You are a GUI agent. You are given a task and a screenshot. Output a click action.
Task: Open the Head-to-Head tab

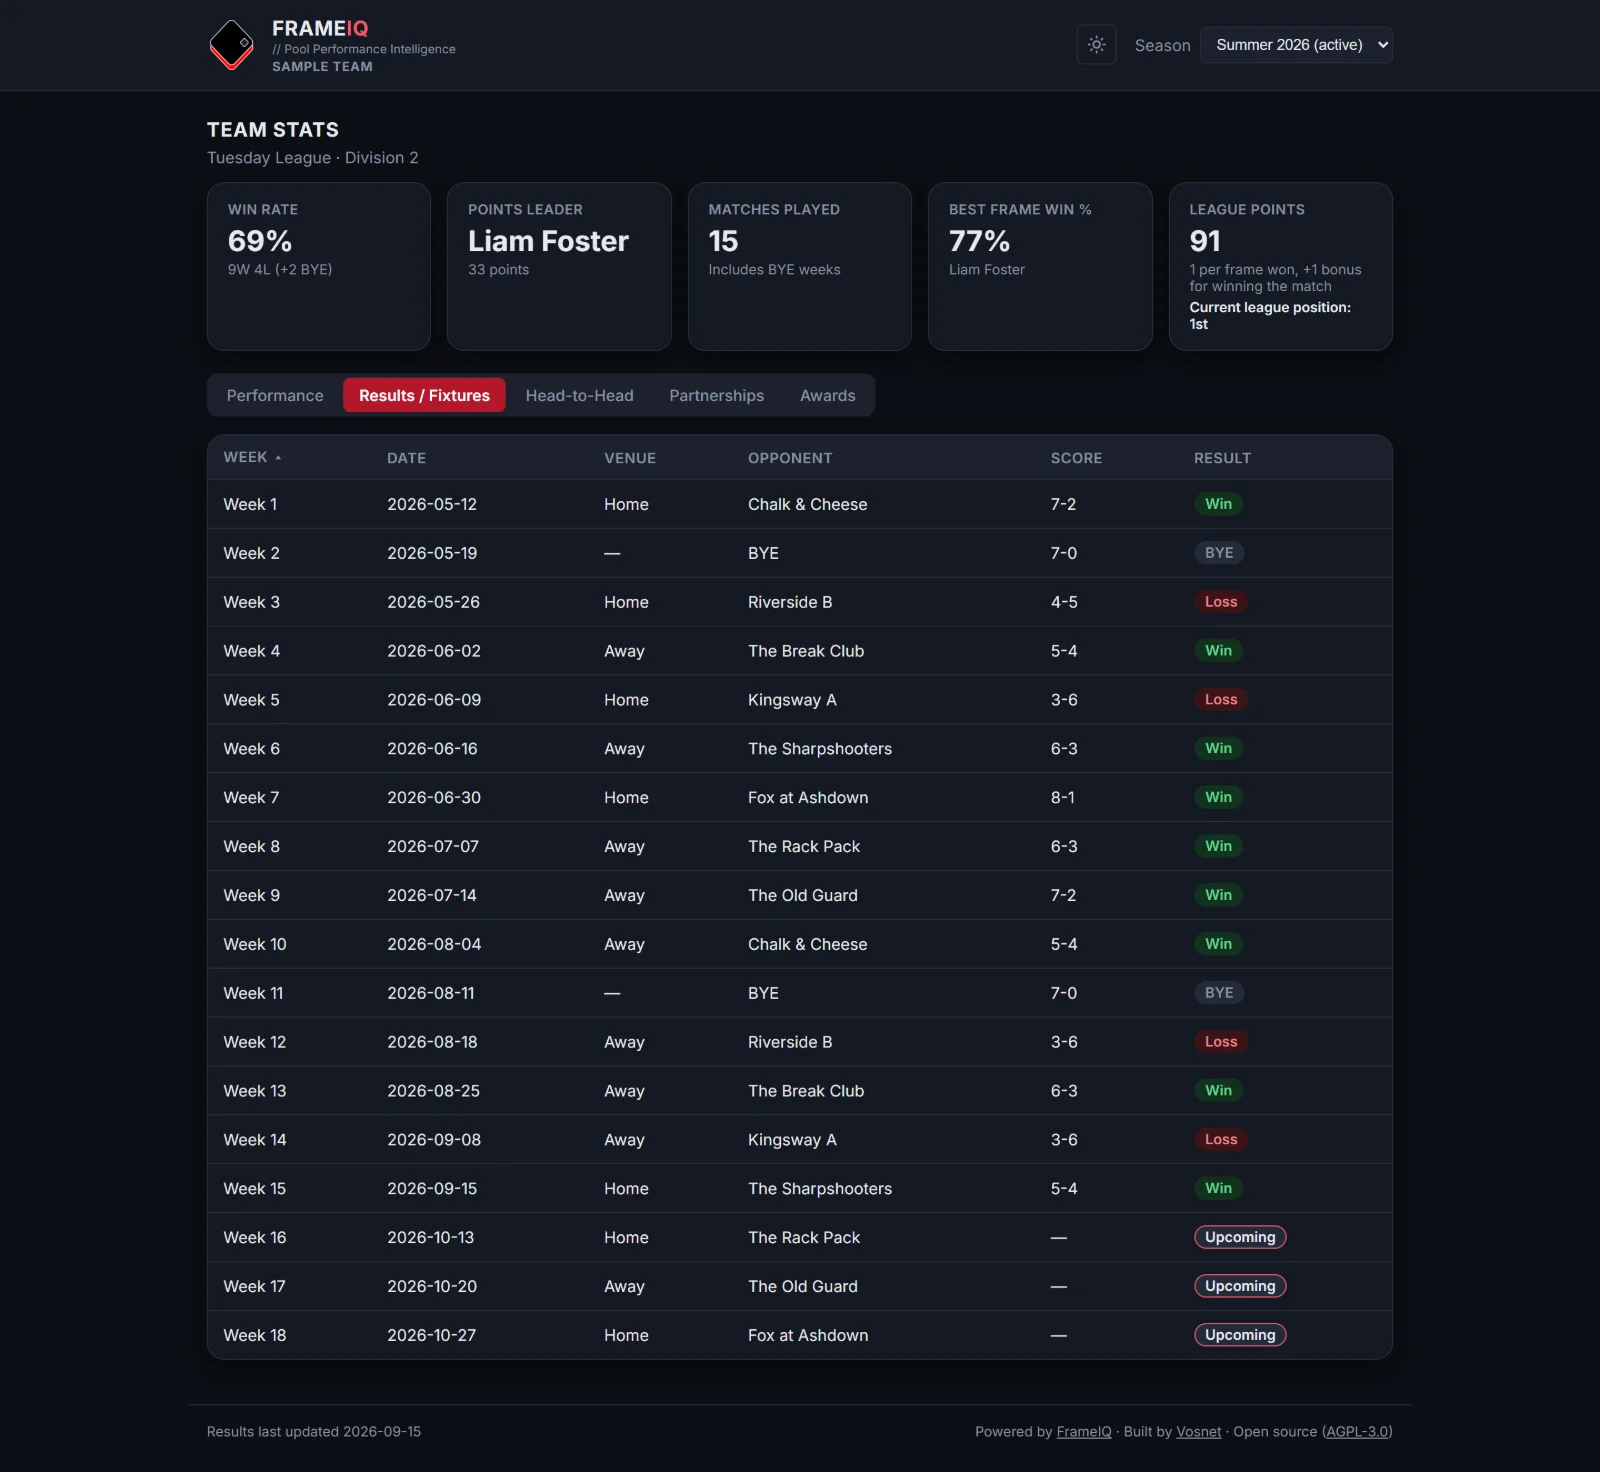(x=579, y=395)
